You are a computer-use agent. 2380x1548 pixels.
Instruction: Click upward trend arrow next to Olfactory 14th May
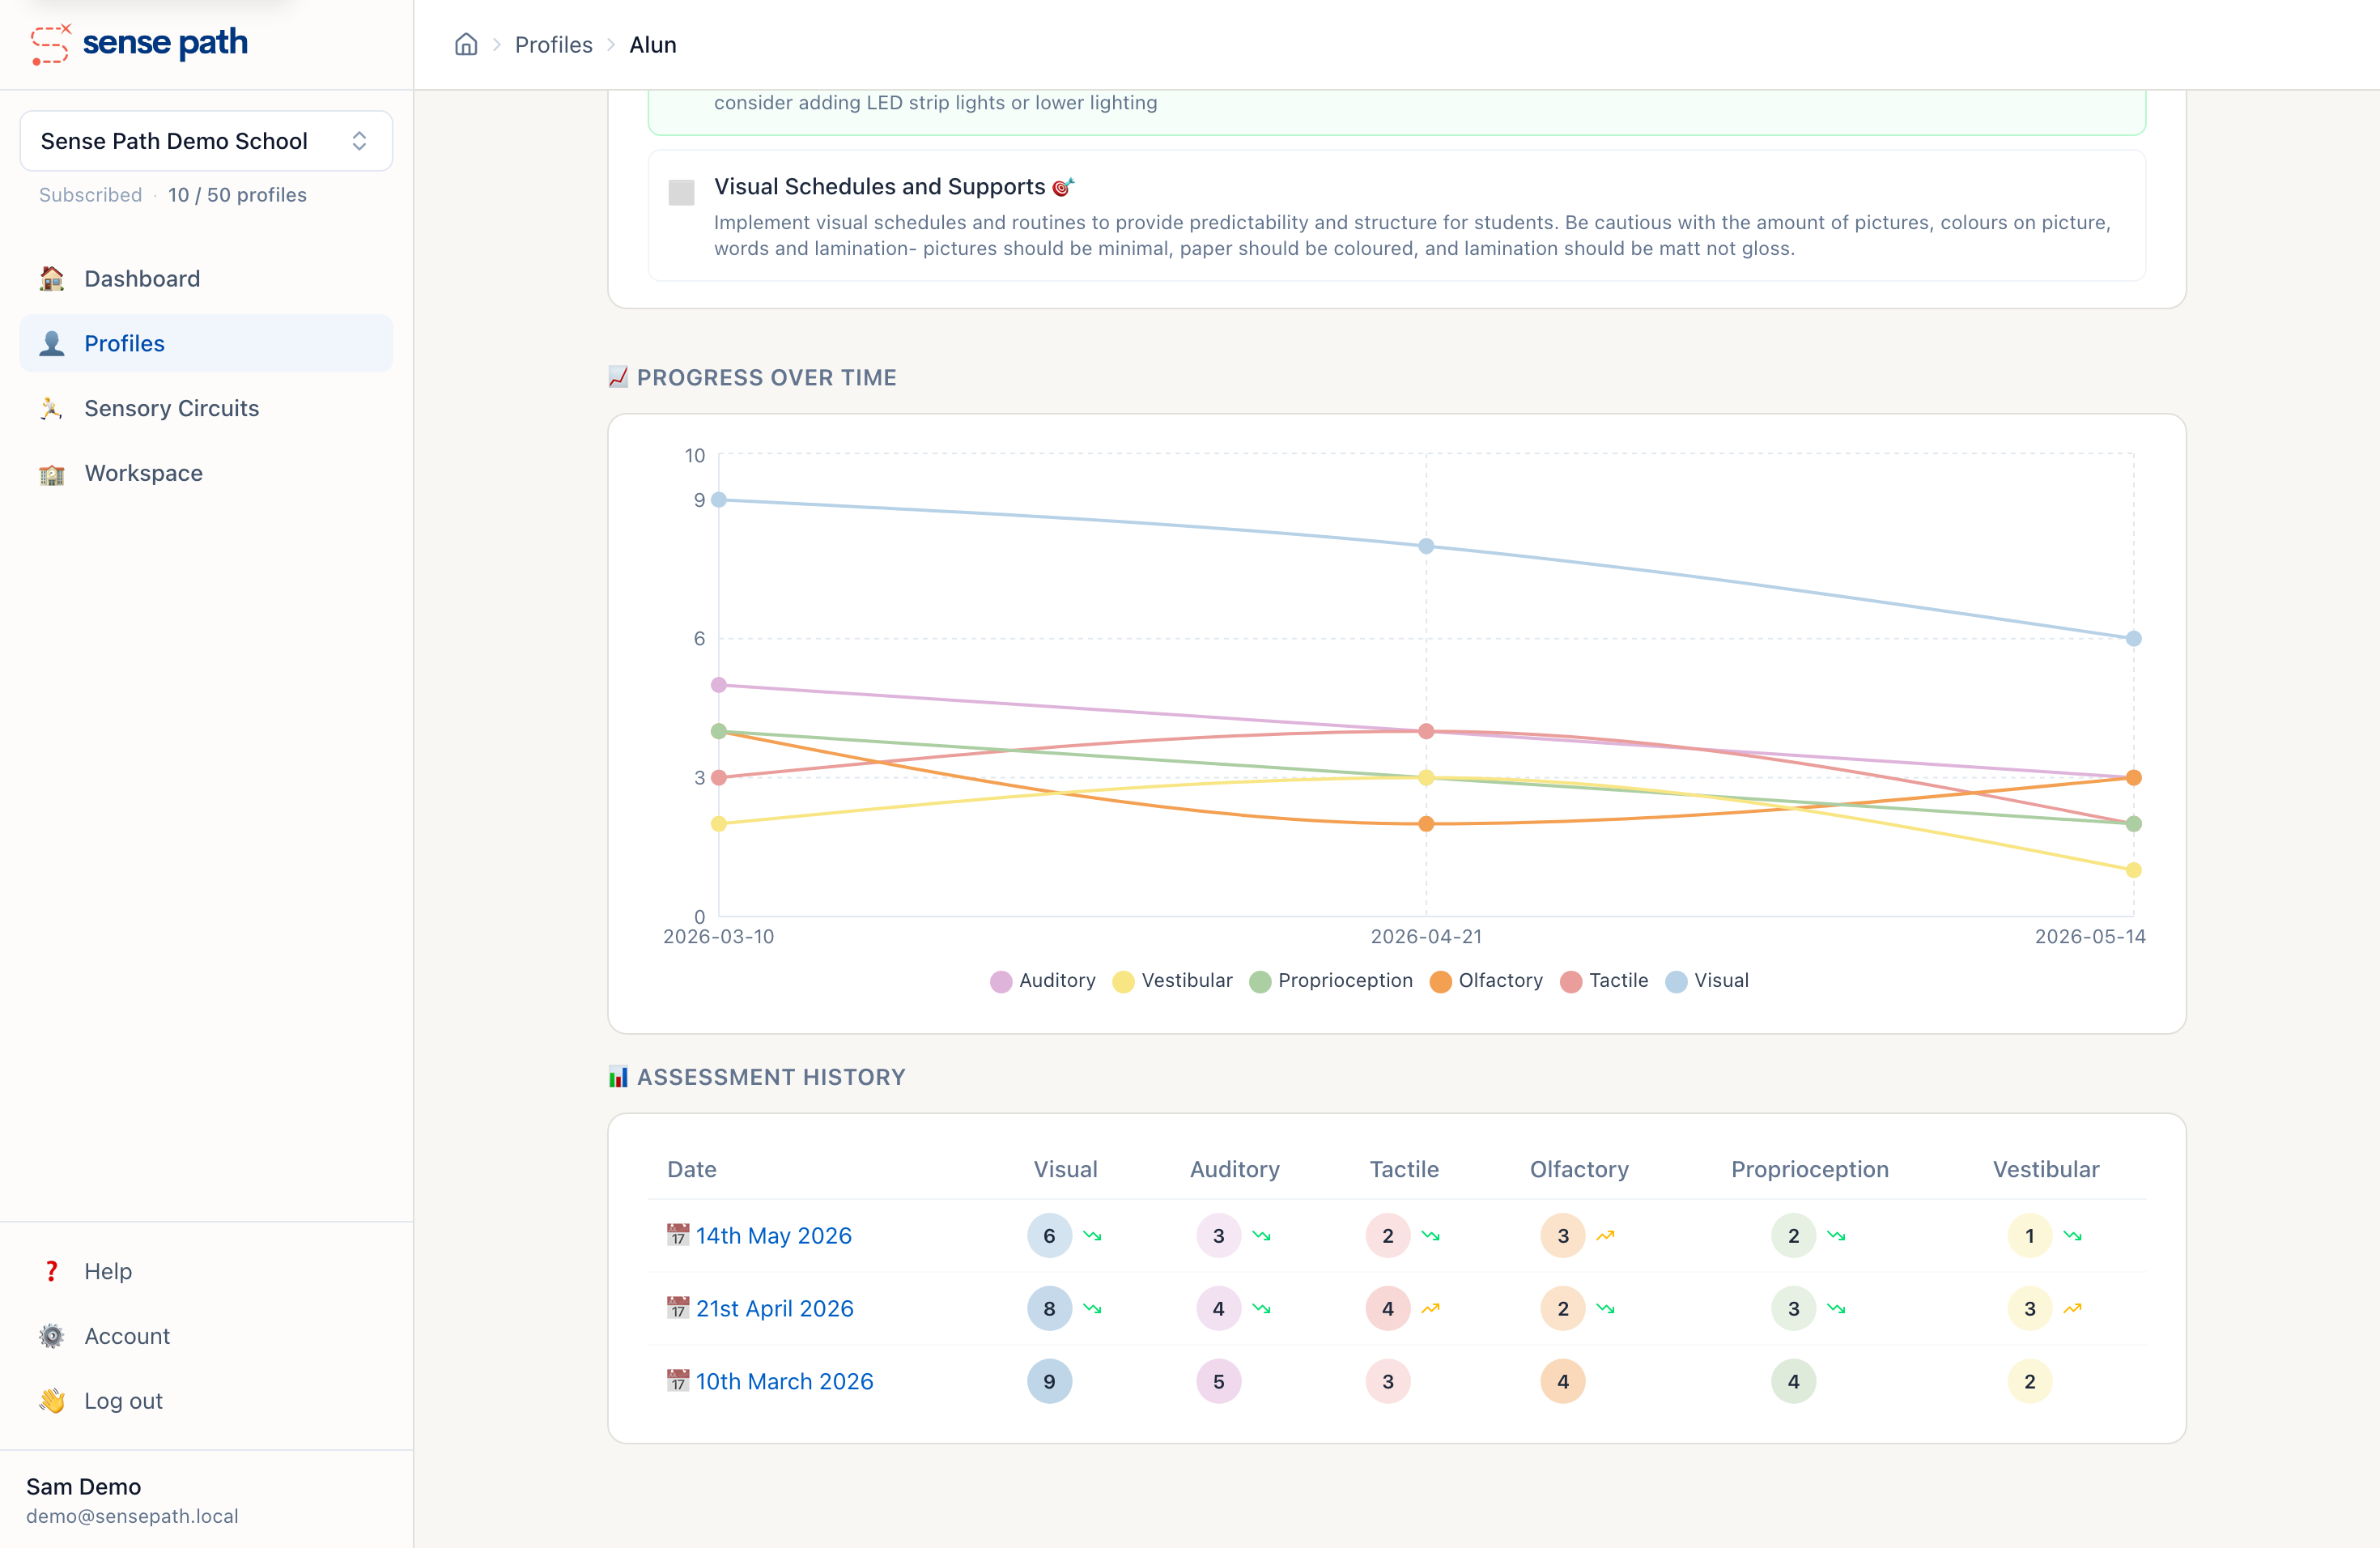[x=1606, y=1236]
